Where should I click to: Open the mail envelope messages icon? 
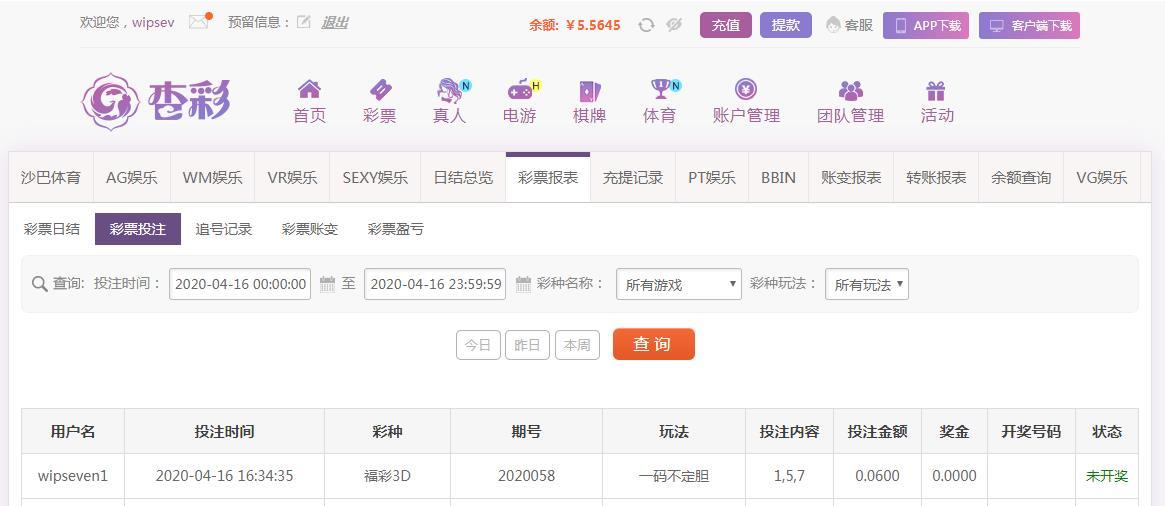199,22
